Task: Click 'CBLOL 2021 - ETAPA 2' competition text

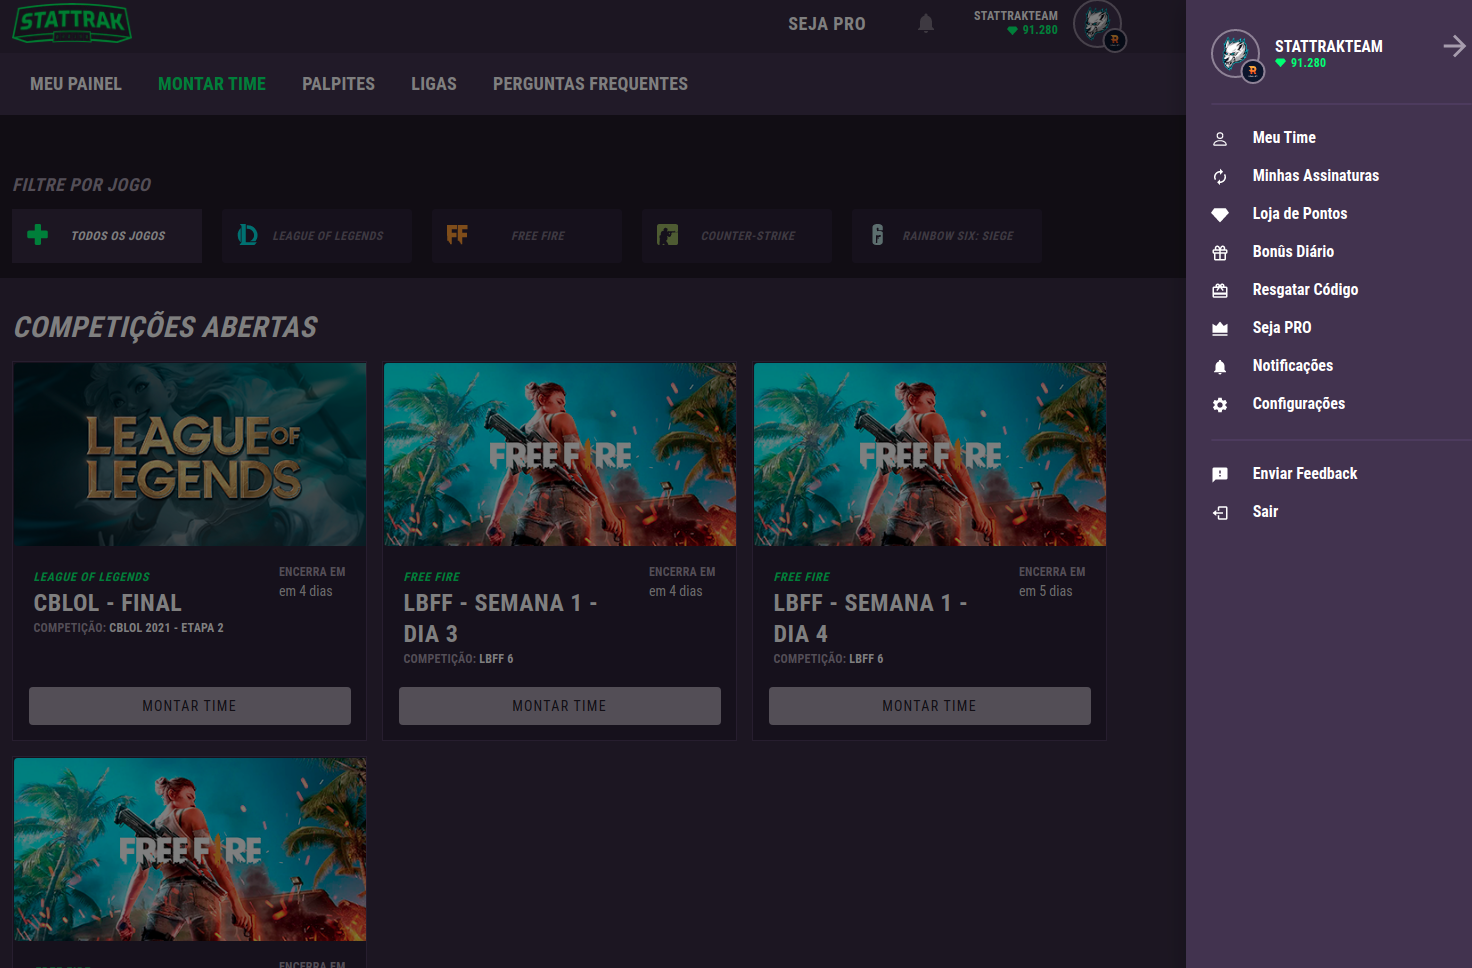Action: pyautogui.click(x=166, y=628)
